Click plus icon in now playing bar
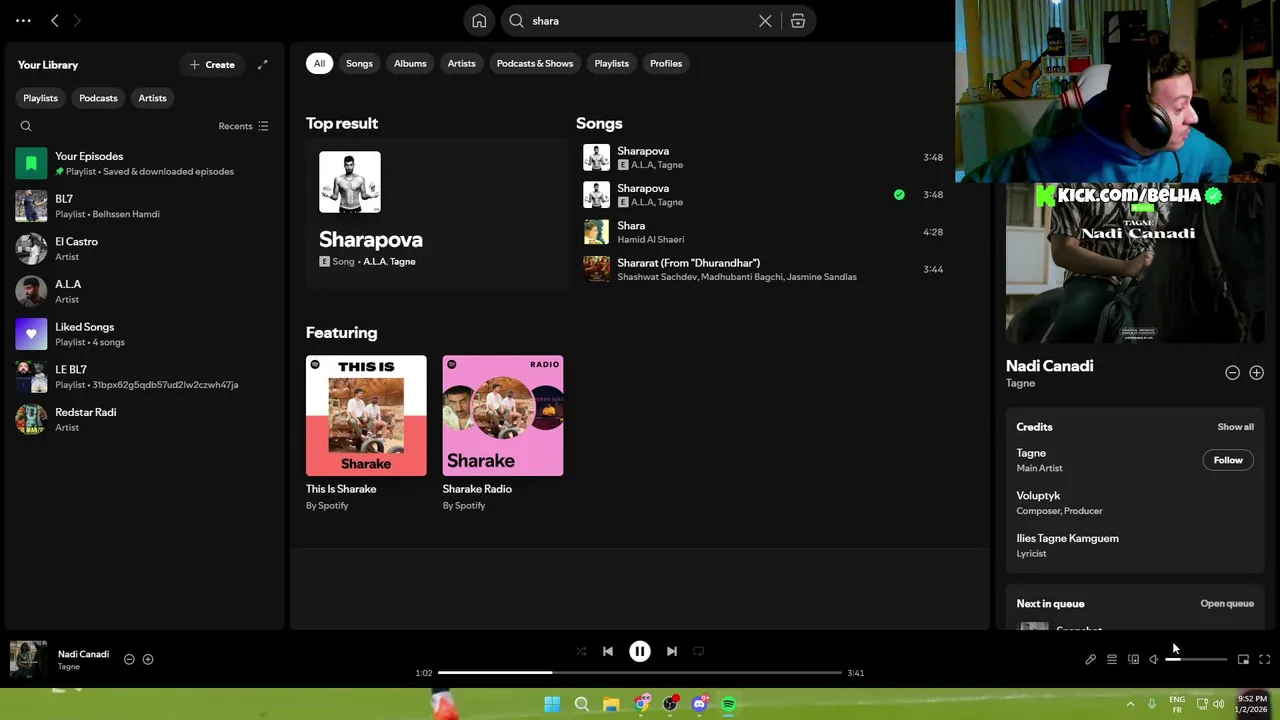This screenshot has height=720, width=1280. click(148, 659)
